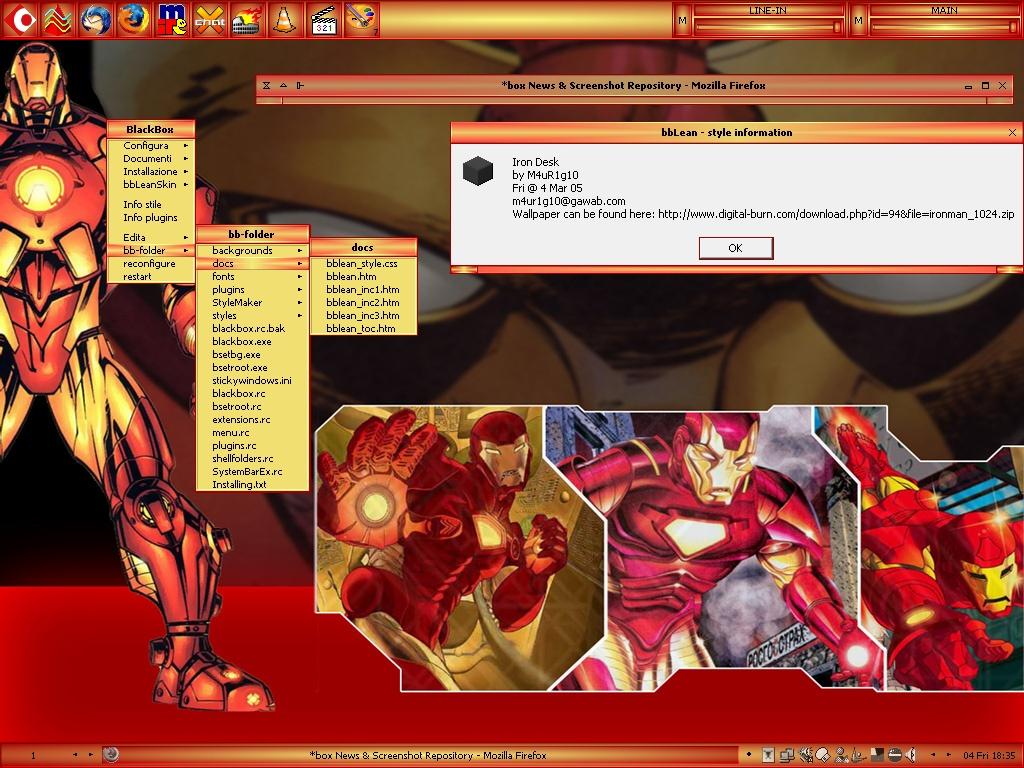Expand the fonts folder submenu
Viewport: 1024px width, 768px height.
click(x=252, y=276)
